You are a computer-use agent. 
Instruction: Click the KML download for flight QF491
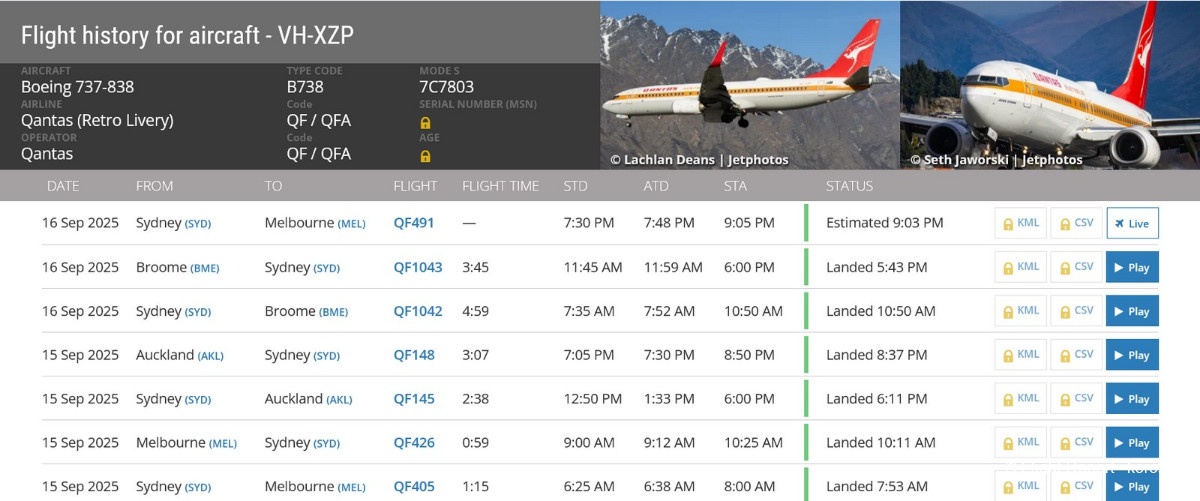1021,223
